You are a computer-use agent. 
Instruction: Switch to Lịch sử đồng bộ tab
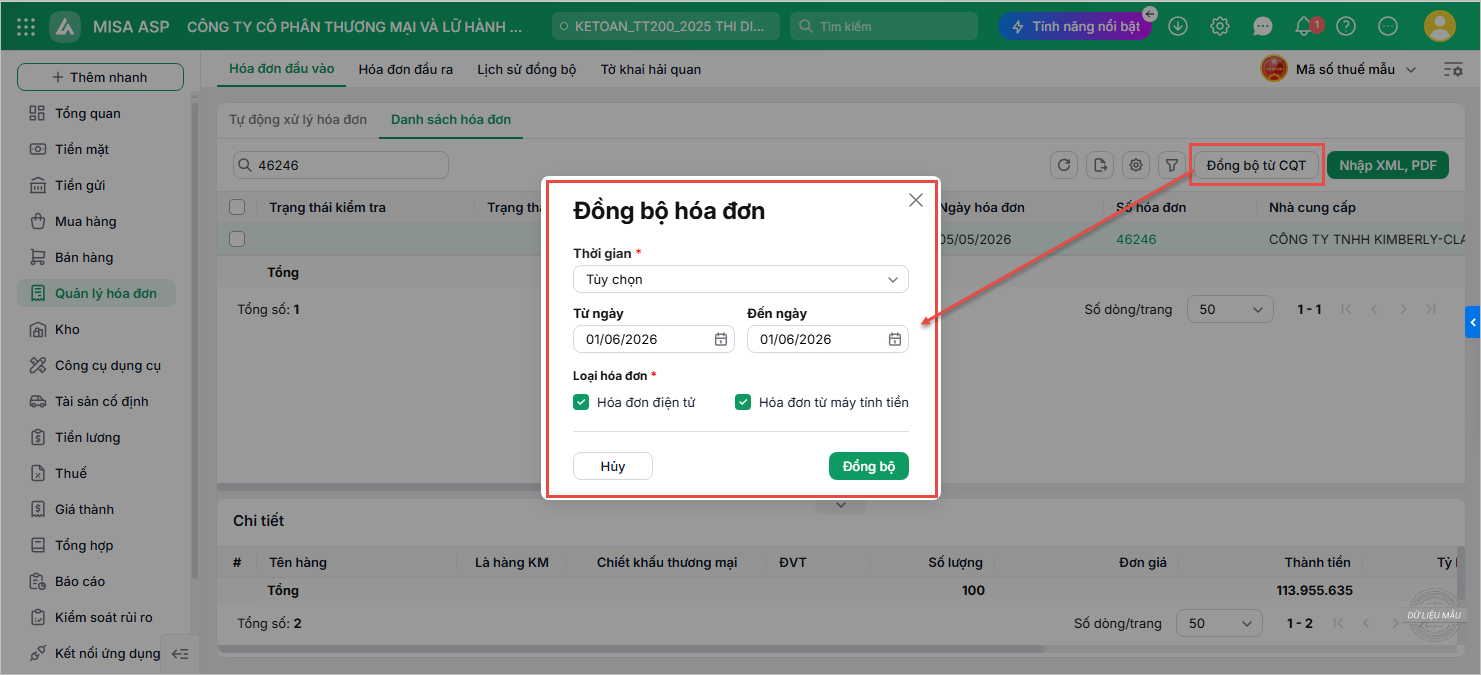click(x=527, y=69)
